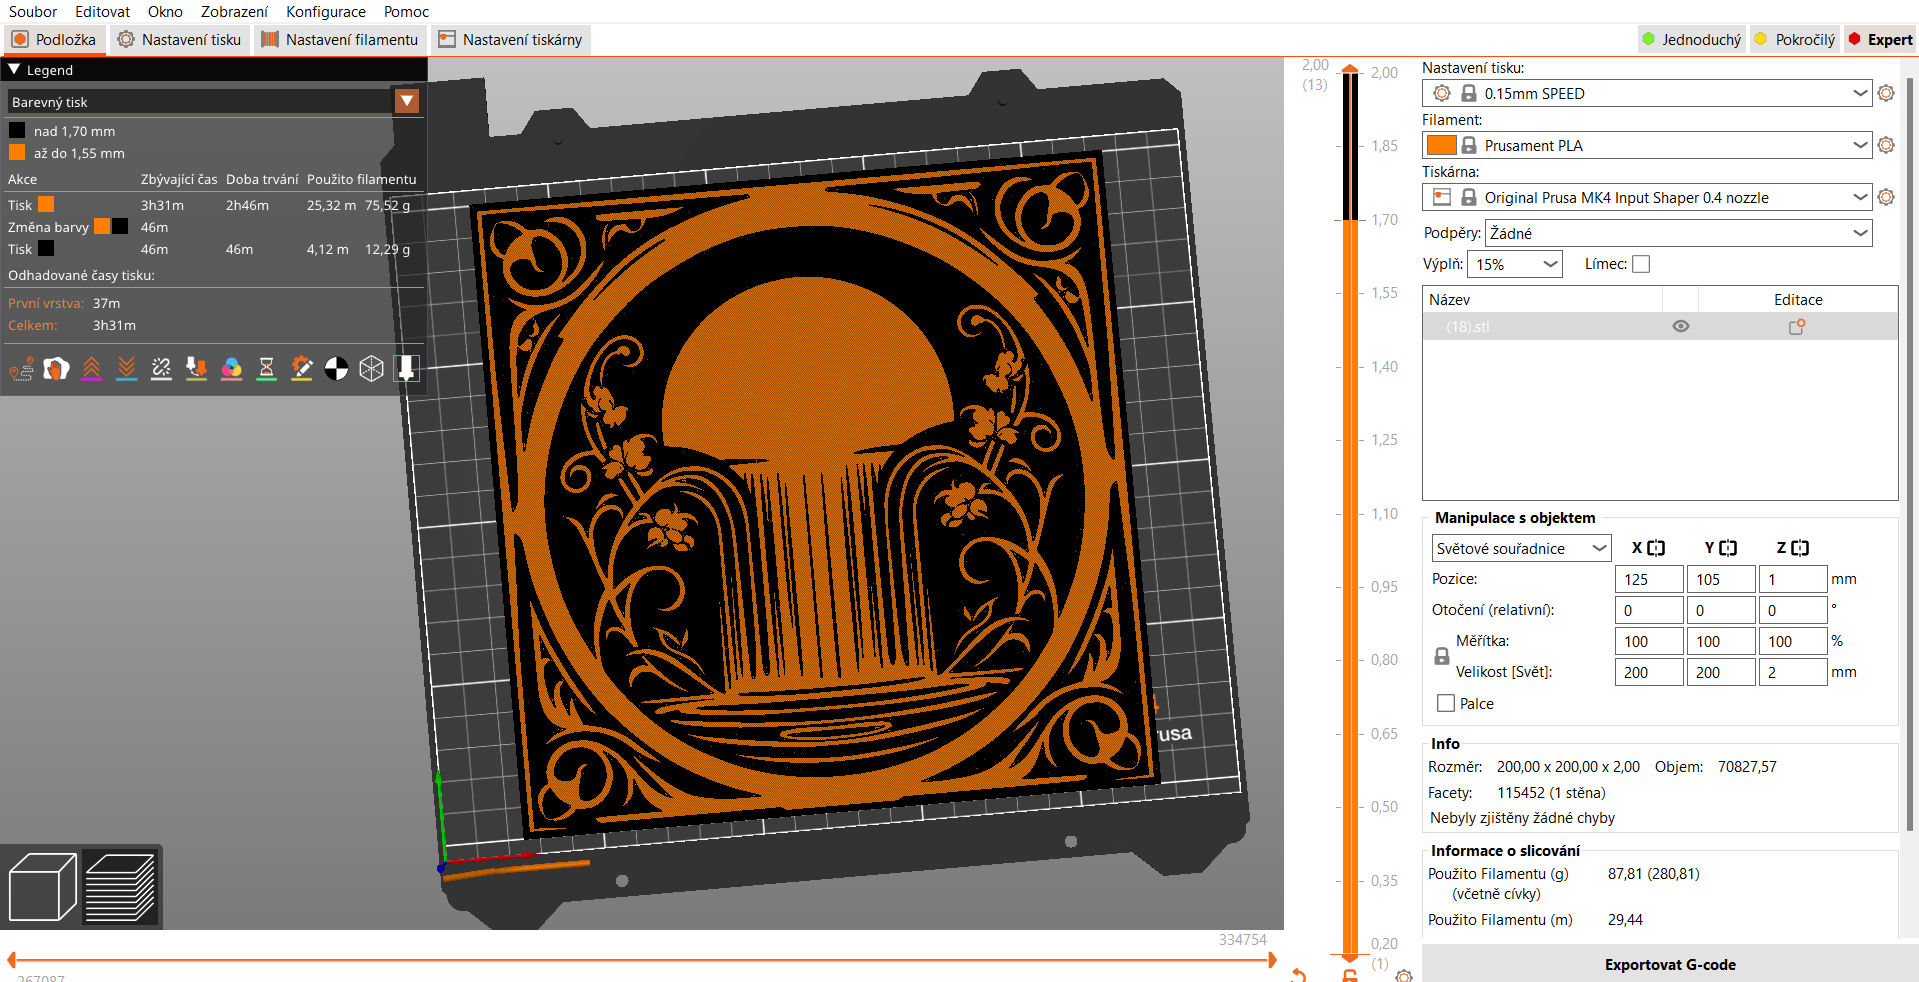Toggle retractions display icon with up chevrons
The height and width of the screenshot is (982, 1919).
(92, 369)
